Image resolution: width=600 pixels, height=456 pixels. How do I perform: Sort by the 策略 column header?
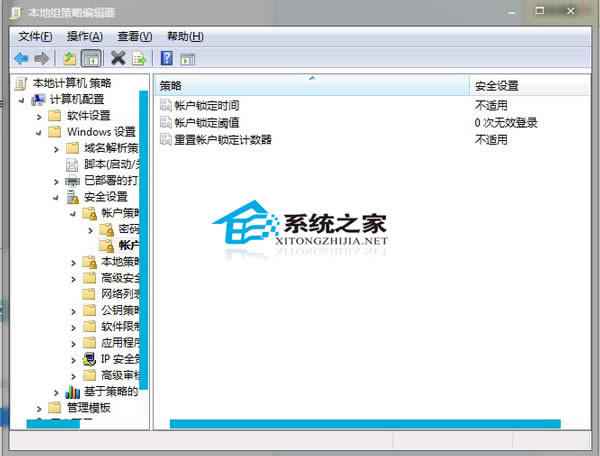tap(312, 85)
